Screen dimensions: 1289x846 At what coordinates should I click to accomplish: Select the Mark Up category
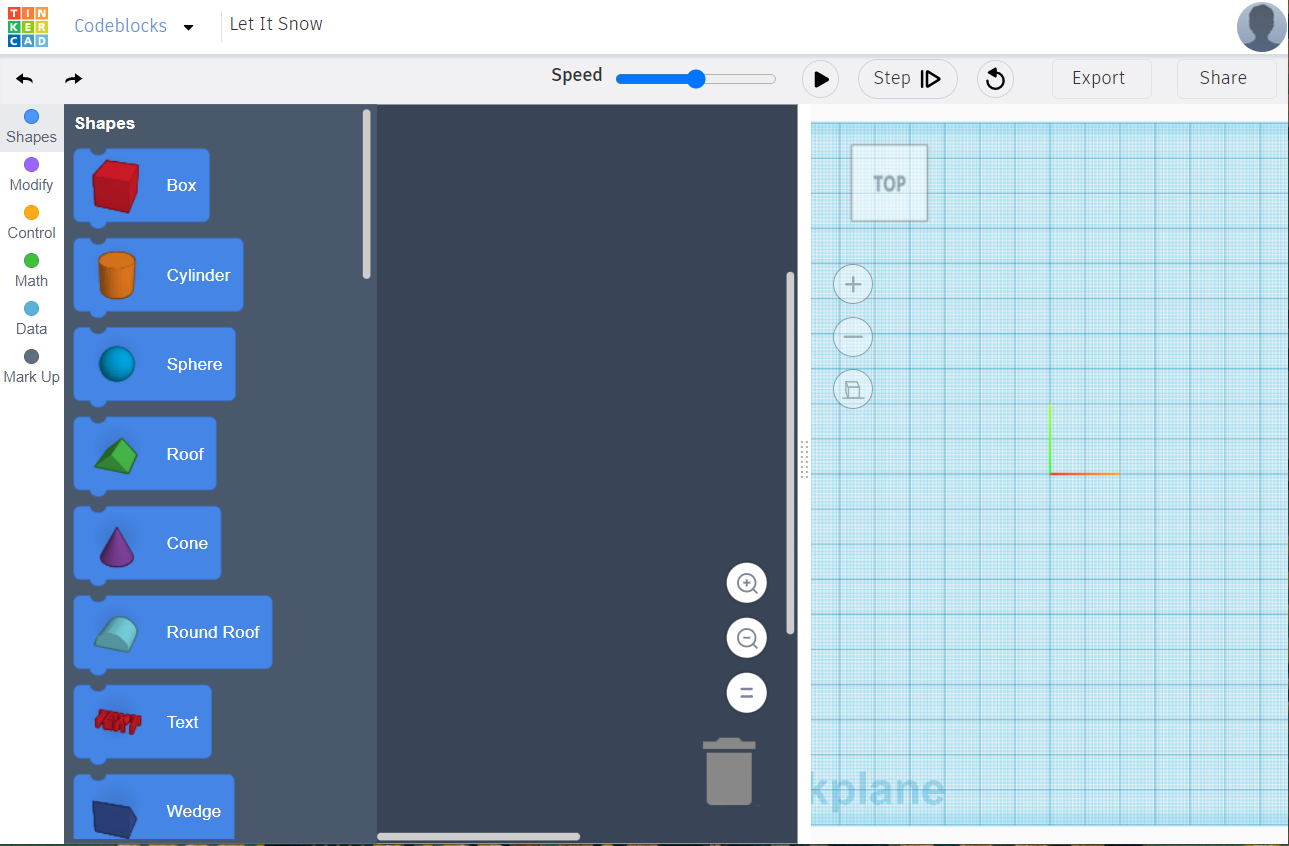31,367
